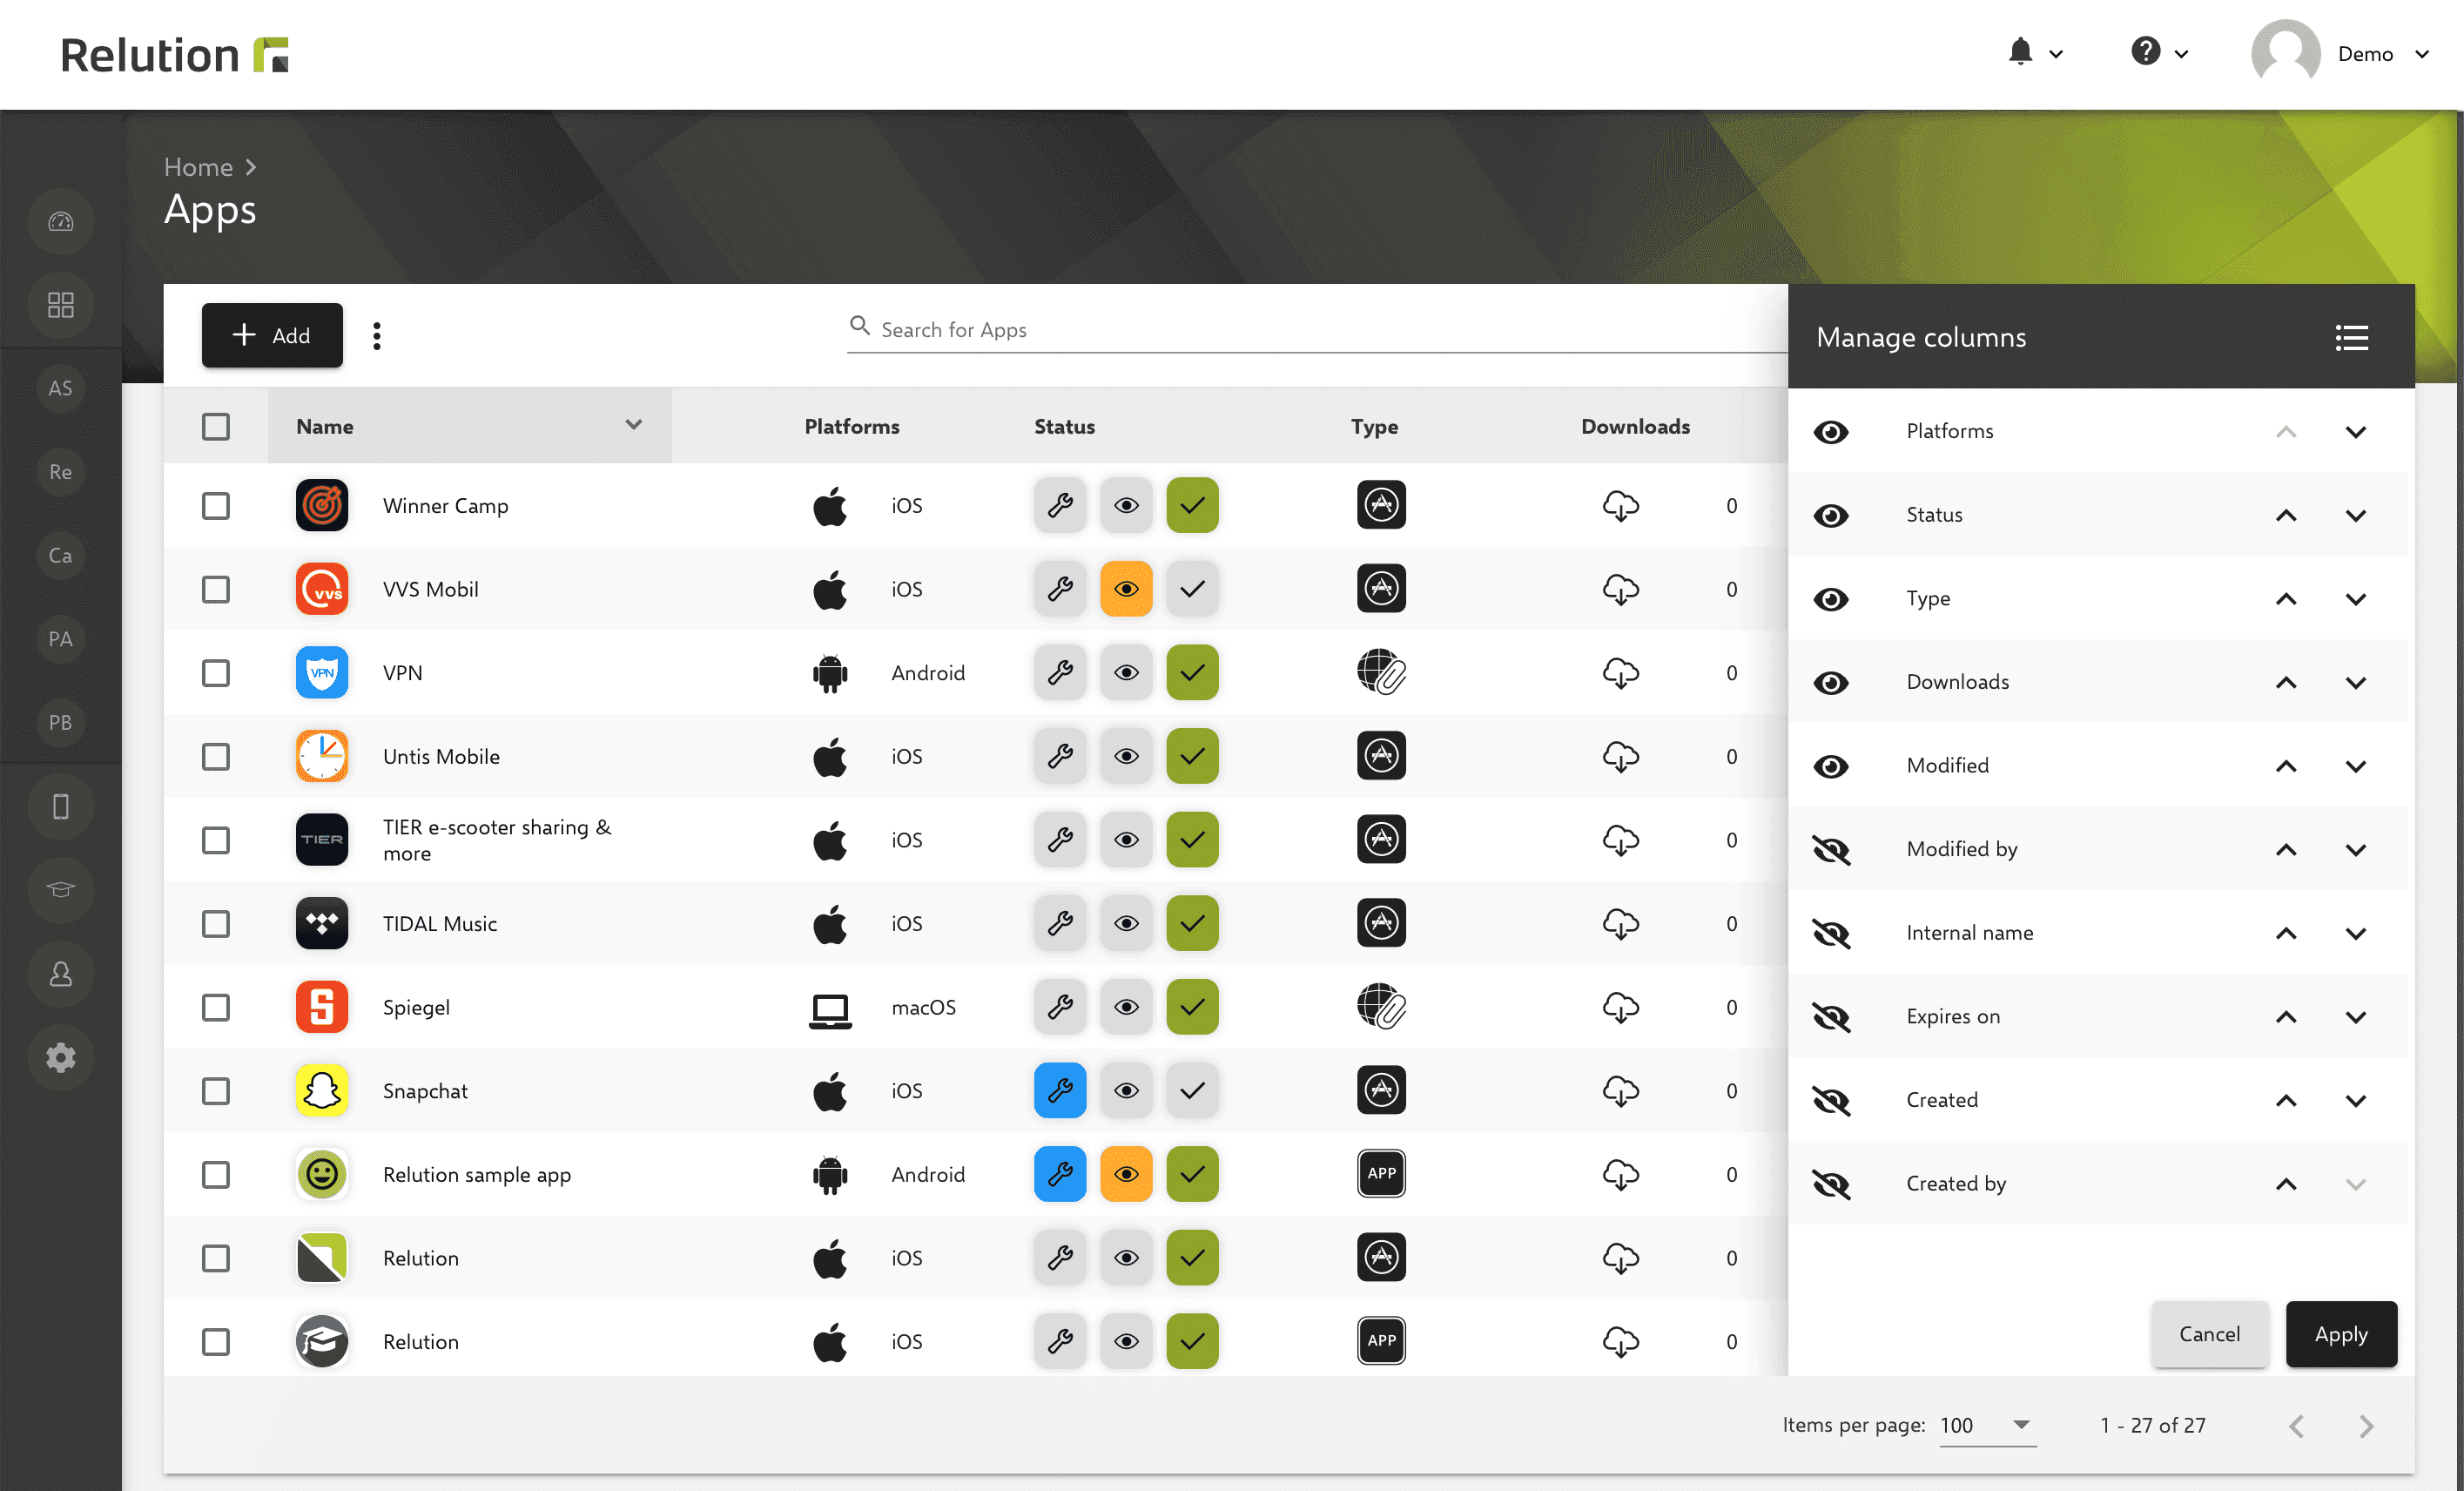Click the Downloads column header

[x=1635, y=427]
